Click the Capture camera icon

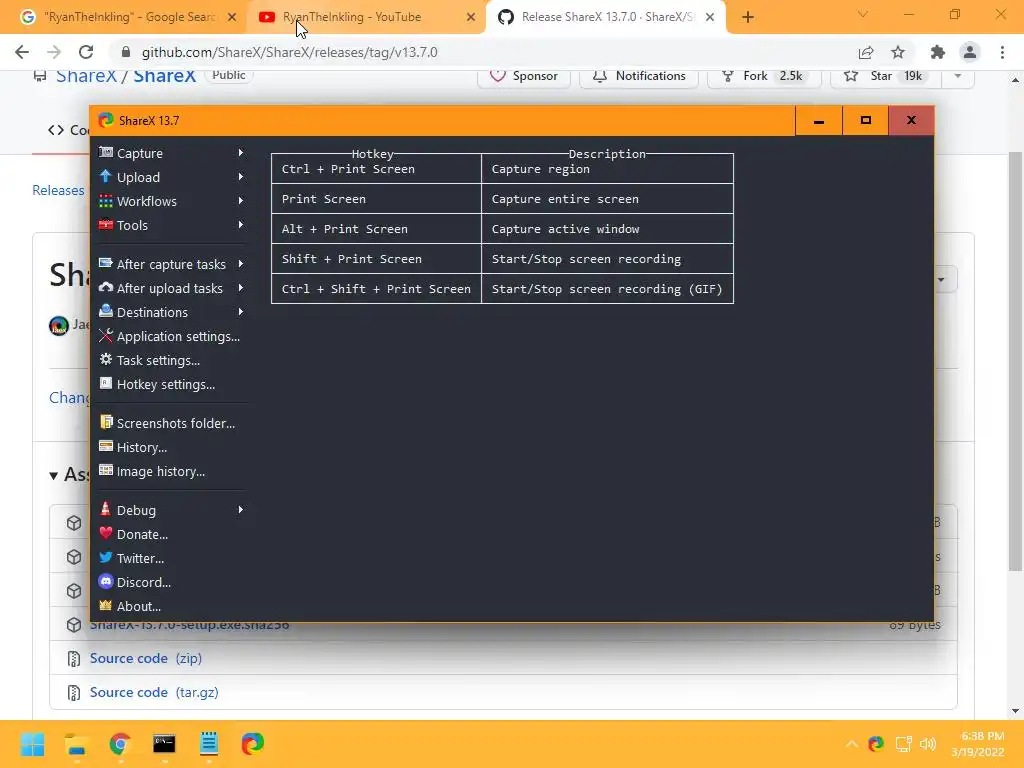pos(106,152)
